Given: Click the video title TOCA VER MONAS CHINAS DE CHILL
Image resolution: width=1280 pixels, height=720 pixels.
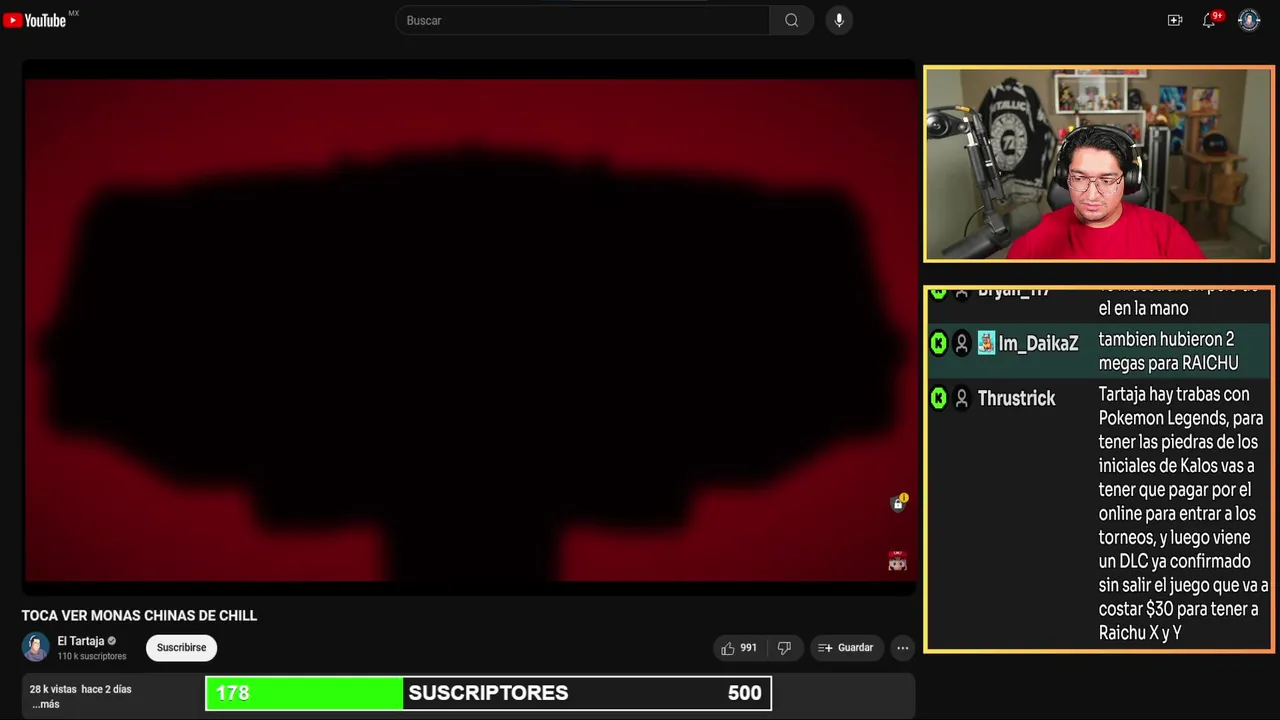Looking at the screenshot, I should 139,615.
